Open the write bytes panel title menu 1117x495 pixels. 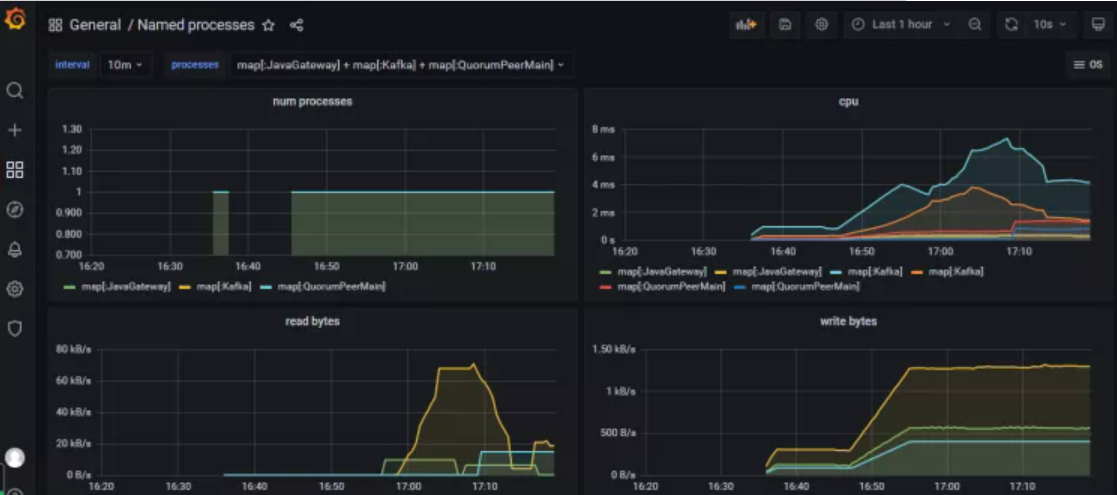[848, 321]
